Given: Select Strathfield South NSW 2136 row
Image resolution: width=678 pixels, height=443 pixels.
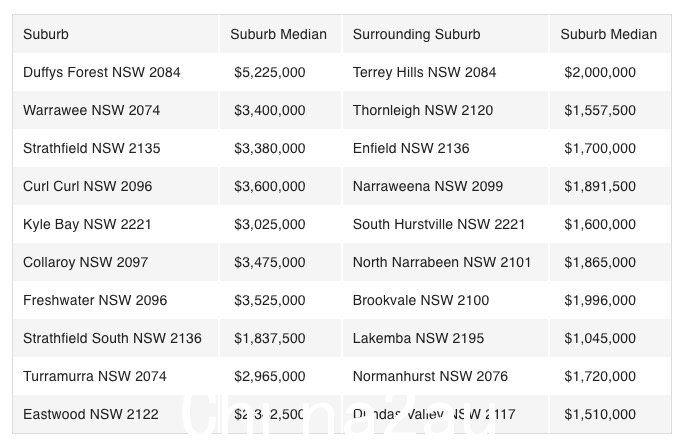Looking at the screenshot, I should (x=342, y=338).
